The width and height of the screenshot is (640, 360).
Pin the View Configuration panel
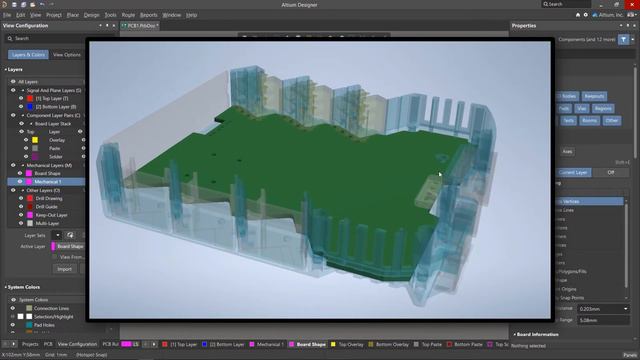(107, 25)
